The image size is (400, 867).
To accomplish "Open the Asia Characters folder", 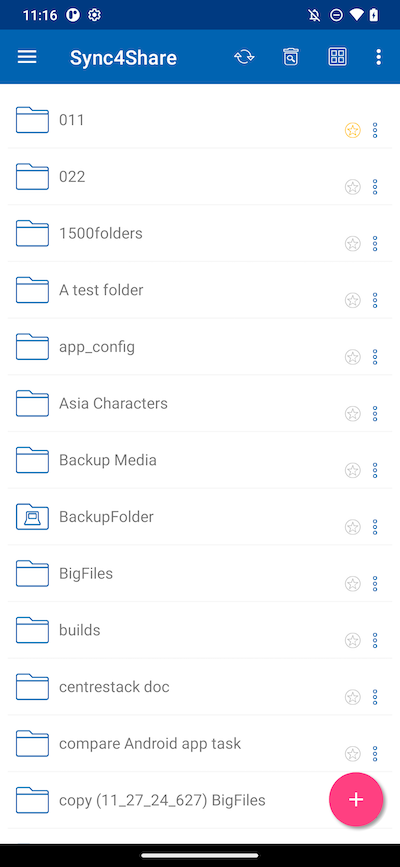I will pos(200,403).
